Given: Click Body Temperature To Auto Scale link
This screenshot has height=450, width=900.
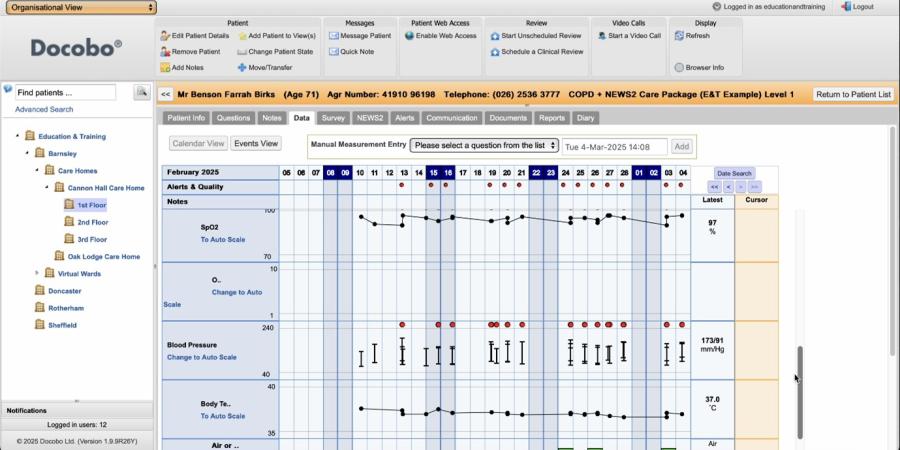Looking at the screenshot, I should click(x=223, y=416).
